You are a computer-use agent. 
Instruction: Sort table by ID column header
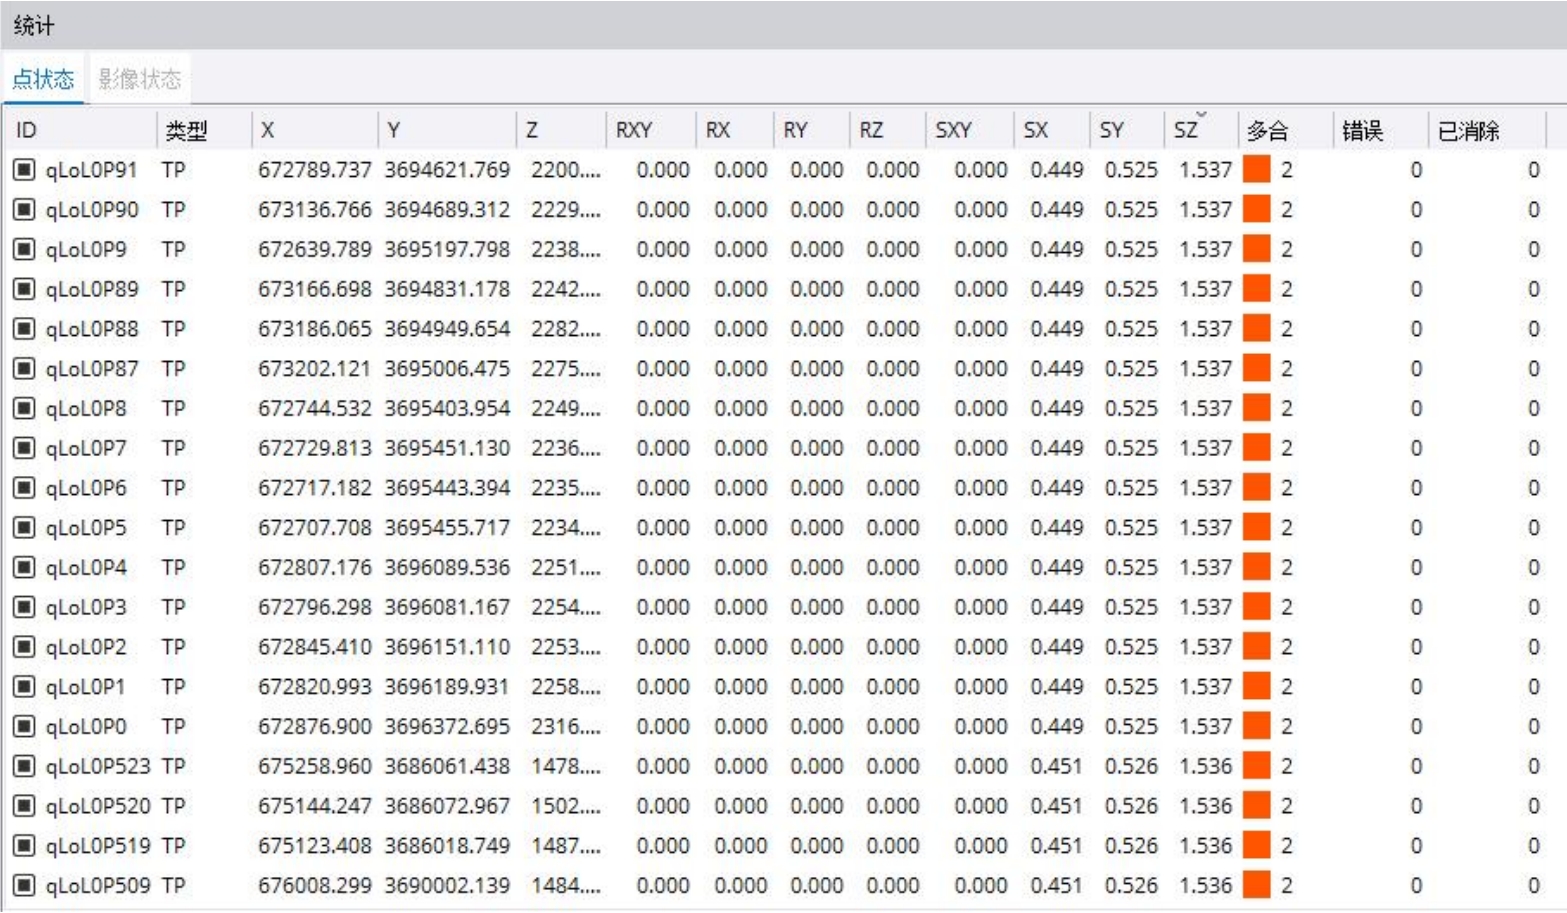coord(27,130)
